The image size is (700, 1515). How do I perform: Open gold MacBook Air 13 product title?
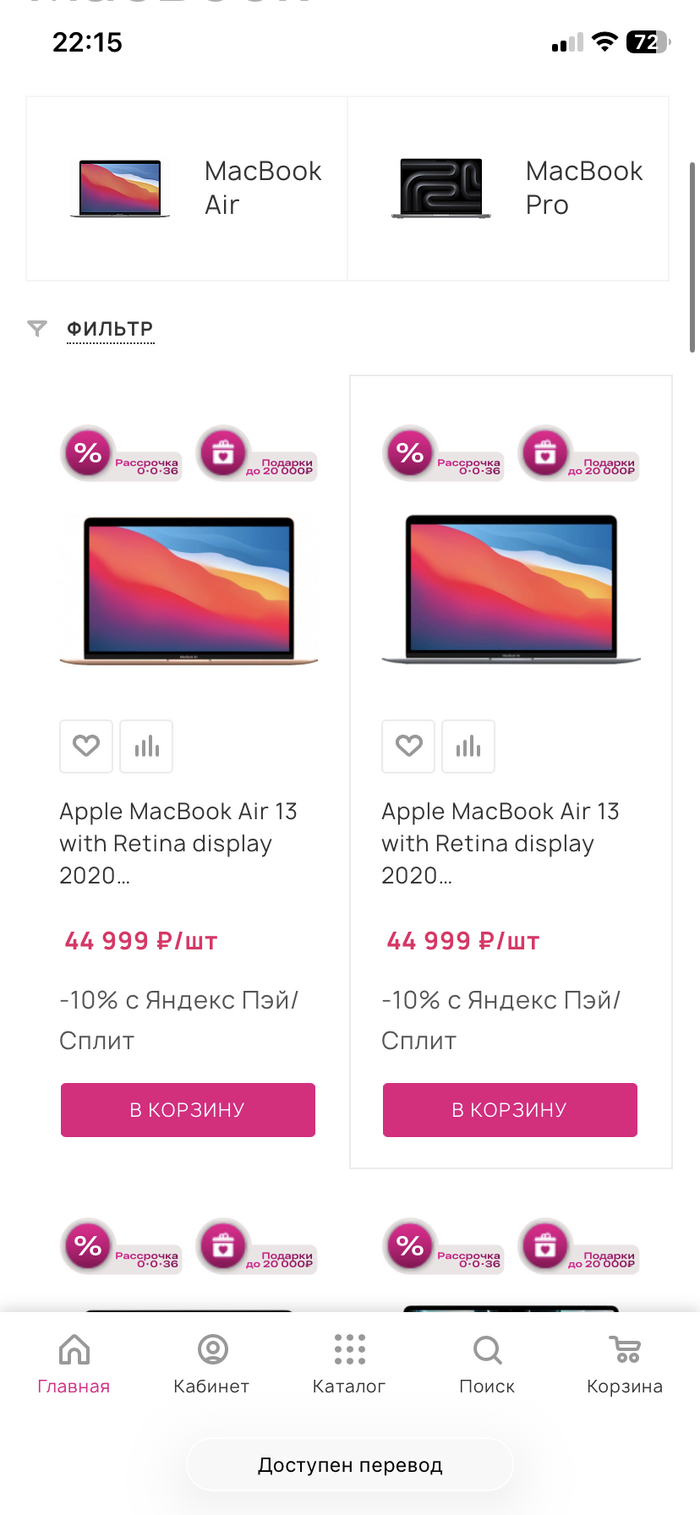point(178,843)
